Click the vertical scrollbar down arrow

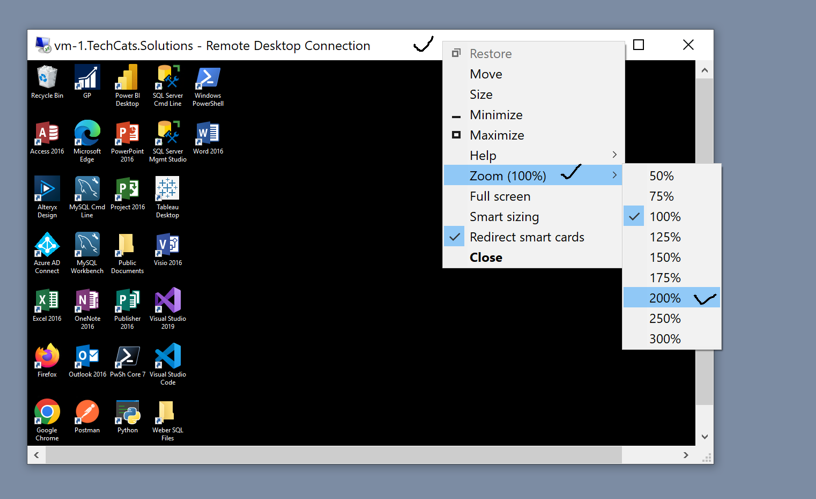click(x=705, y=437)
